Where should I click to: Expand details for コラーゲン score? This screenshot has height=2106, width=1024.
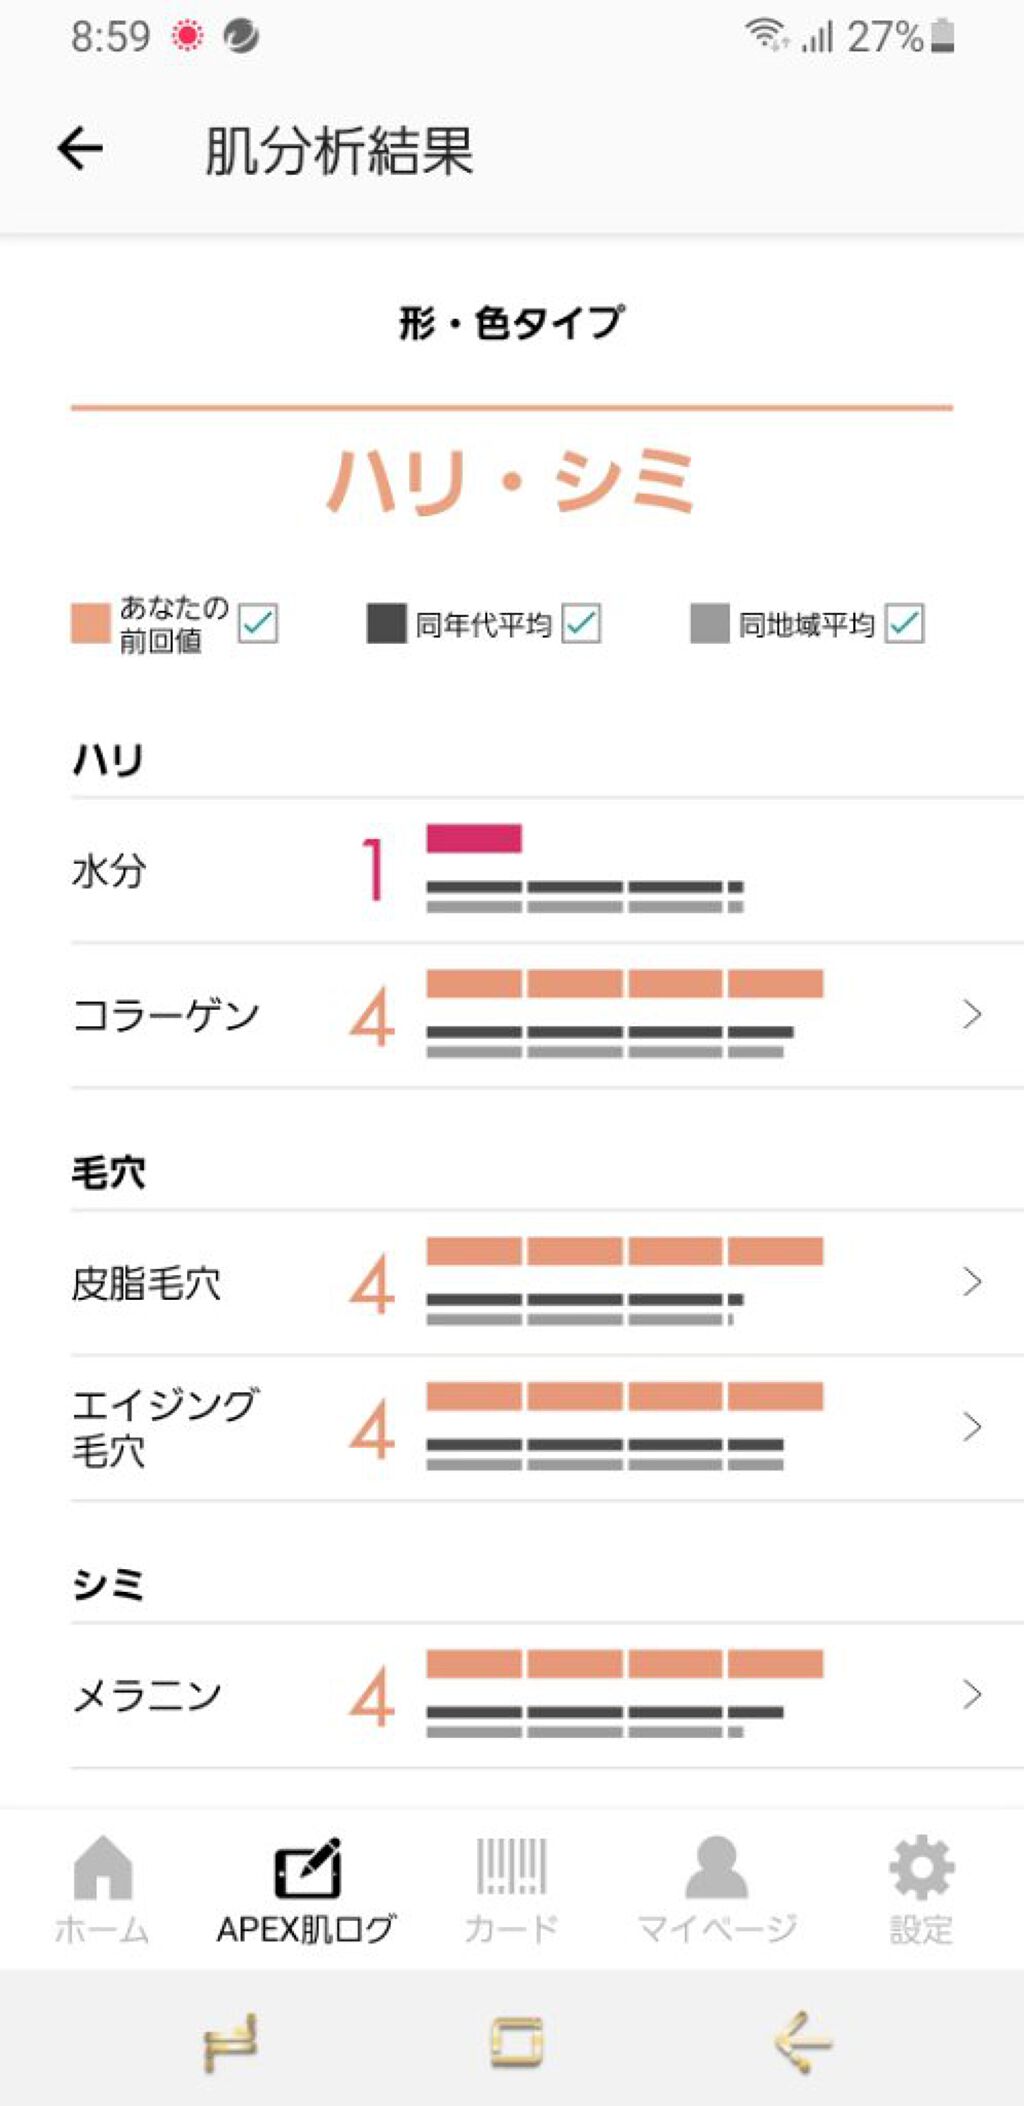(x=969, y=1014)
